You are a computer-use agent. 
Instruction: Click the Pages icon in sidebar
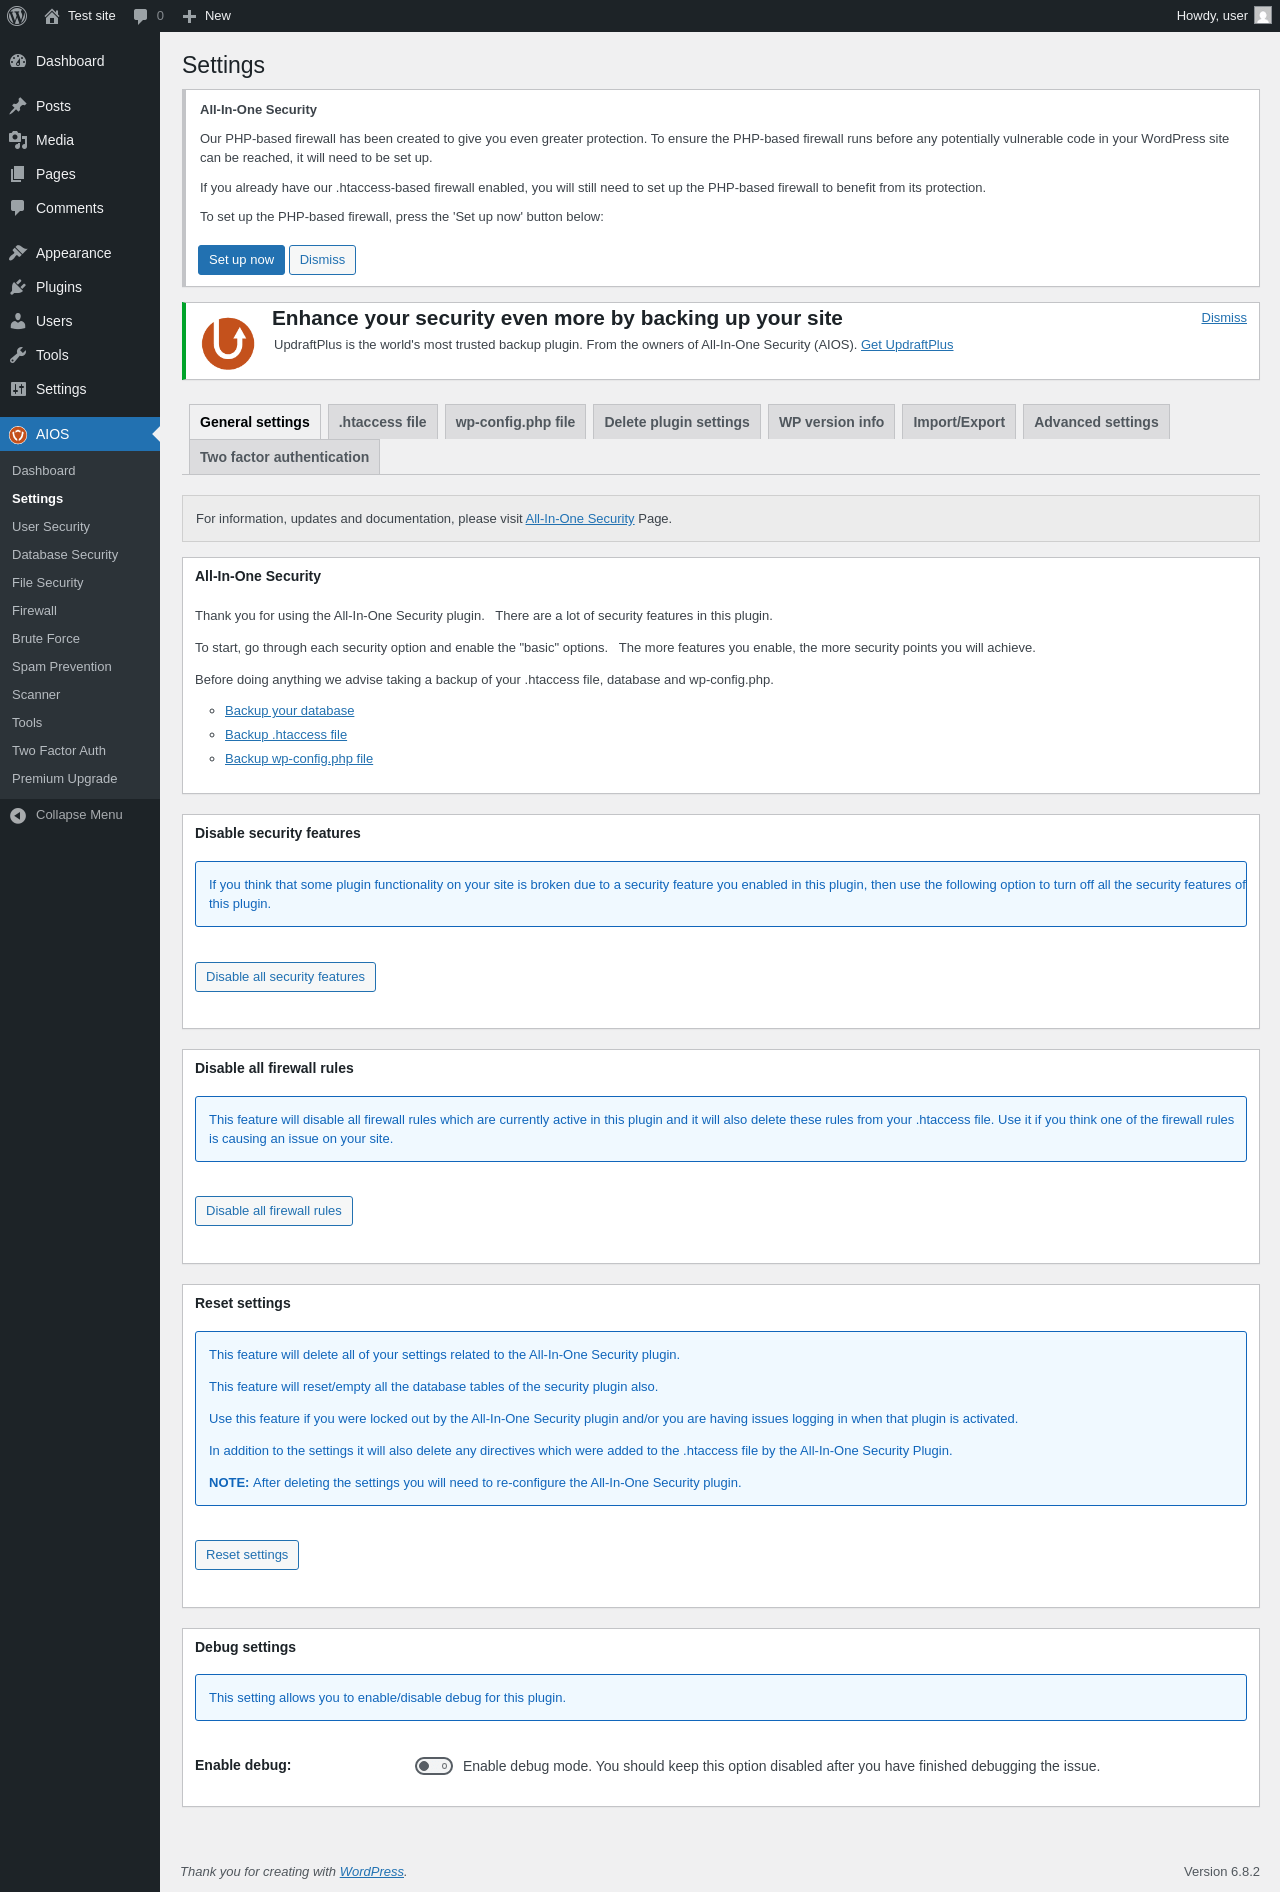pos(18,174)
